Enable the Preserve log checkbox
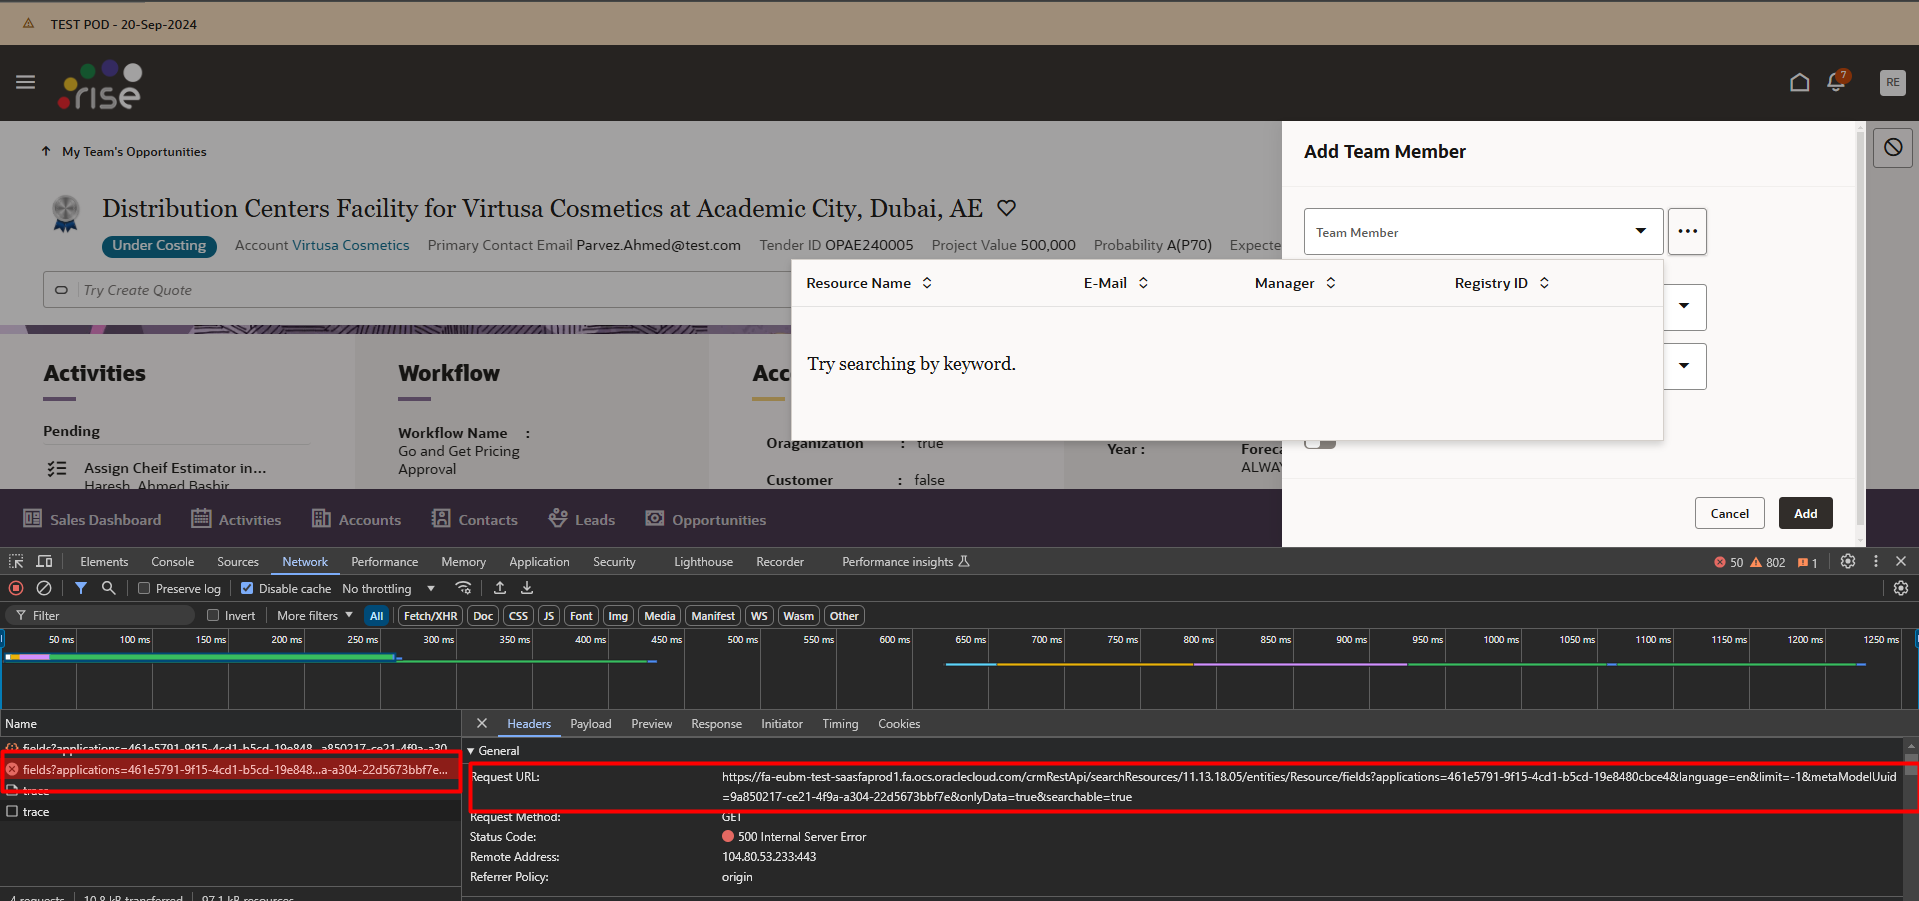This screenshot has height=901, width=1919. [x=144, y=589]
